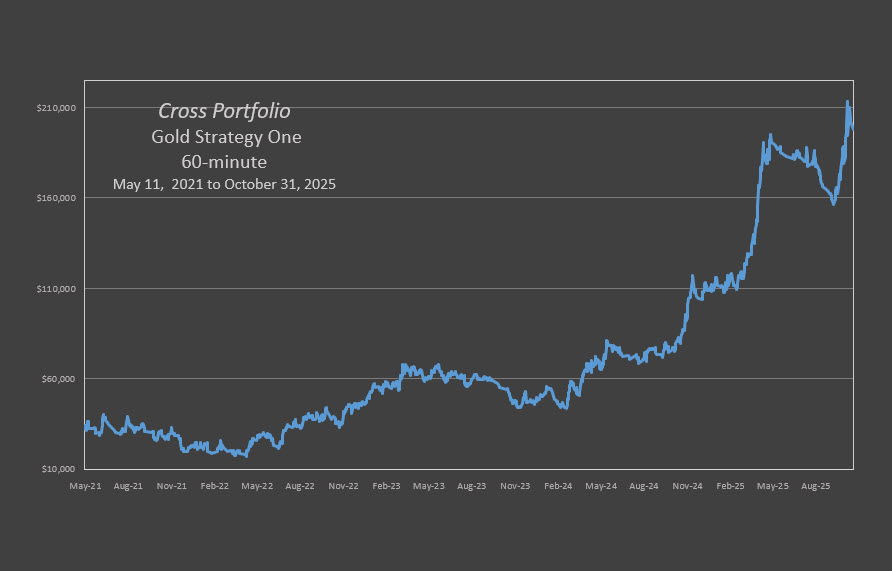Click the May-24 x-axis label
Viewport: 892px width, 571px height.
601,486
